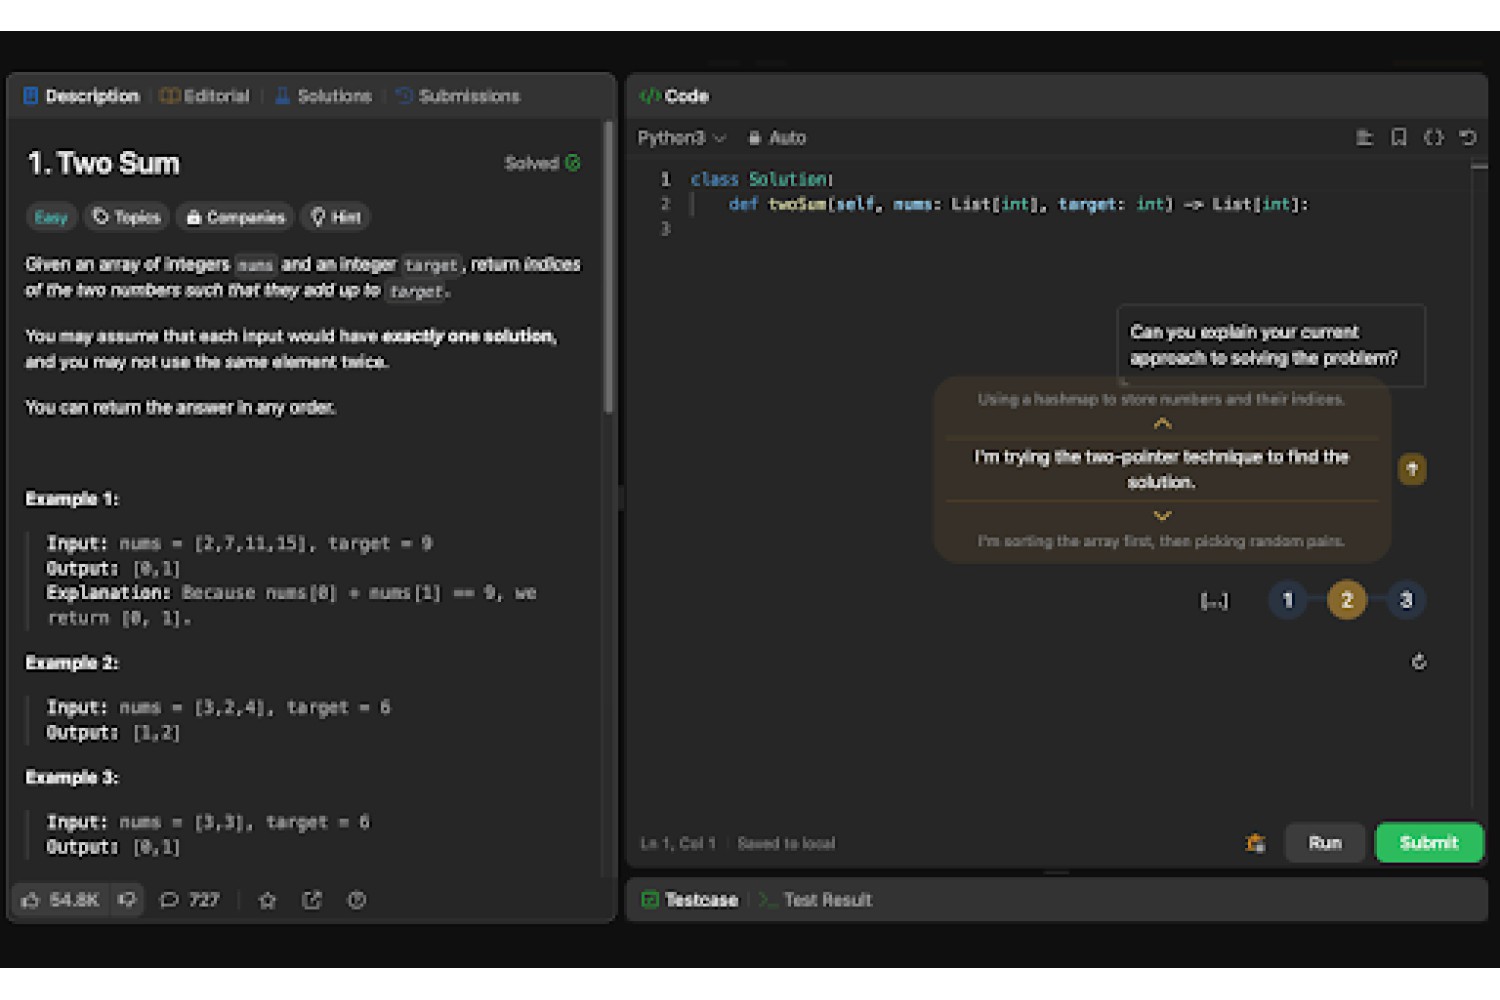Open the help question mark icon

coord(357,900)
